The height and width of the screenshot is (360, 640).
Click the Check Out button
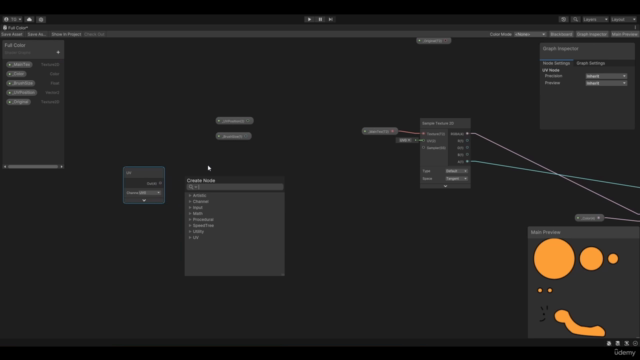coord(94,34)
